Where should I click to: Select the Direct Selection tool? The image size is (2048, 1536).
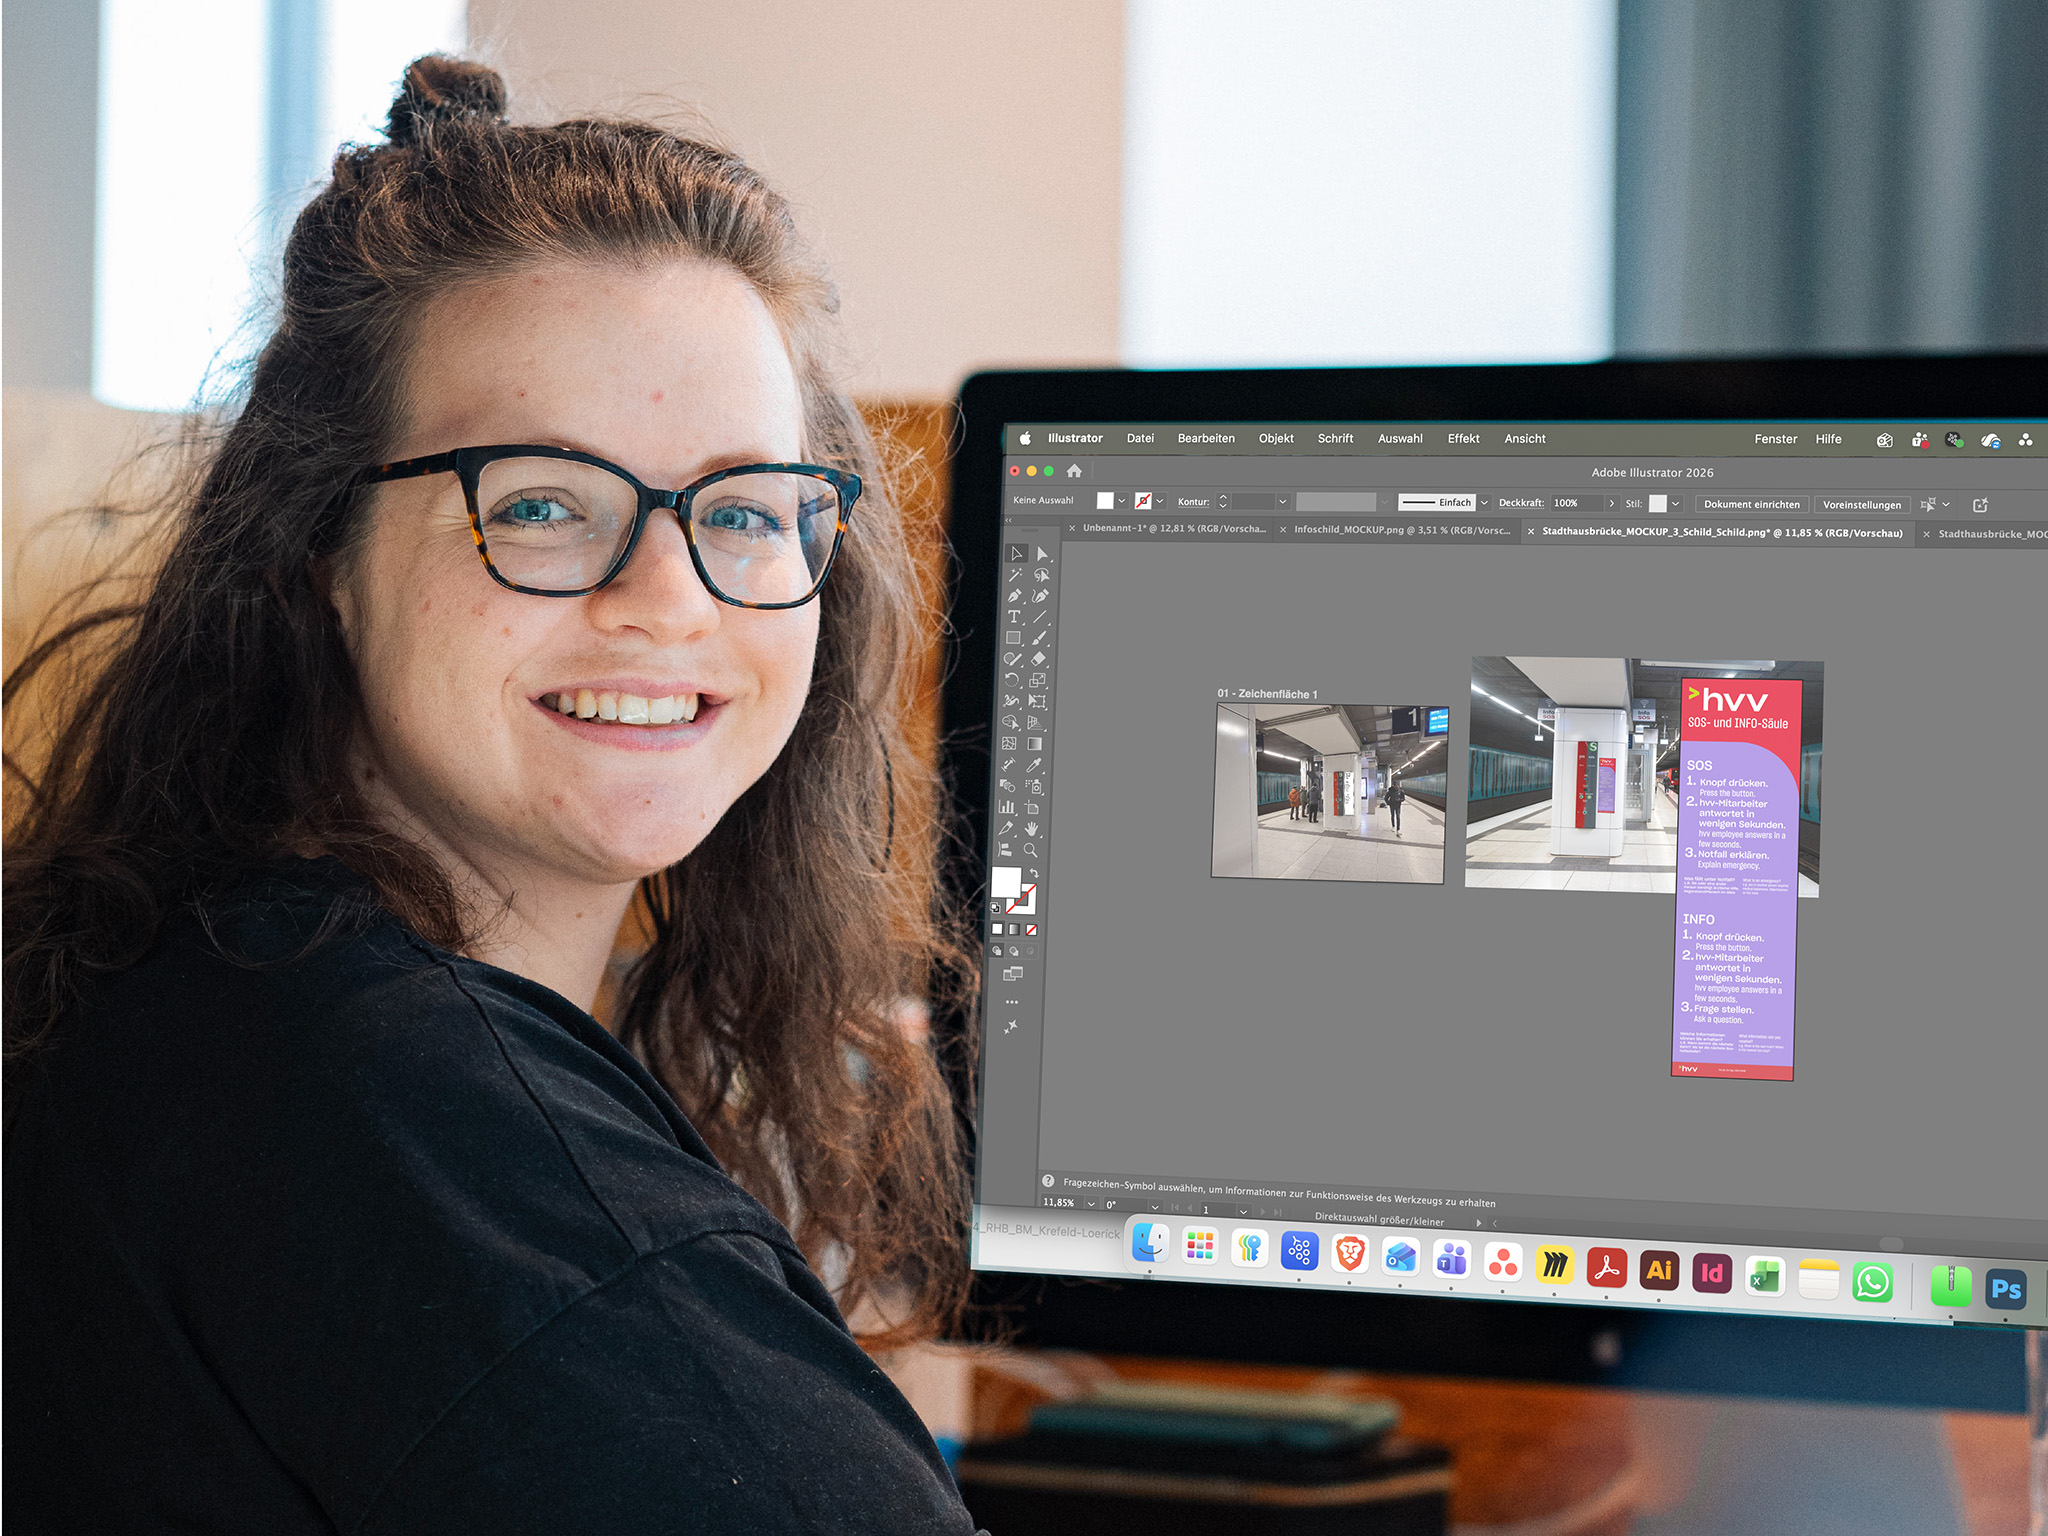coord(1041,554)
